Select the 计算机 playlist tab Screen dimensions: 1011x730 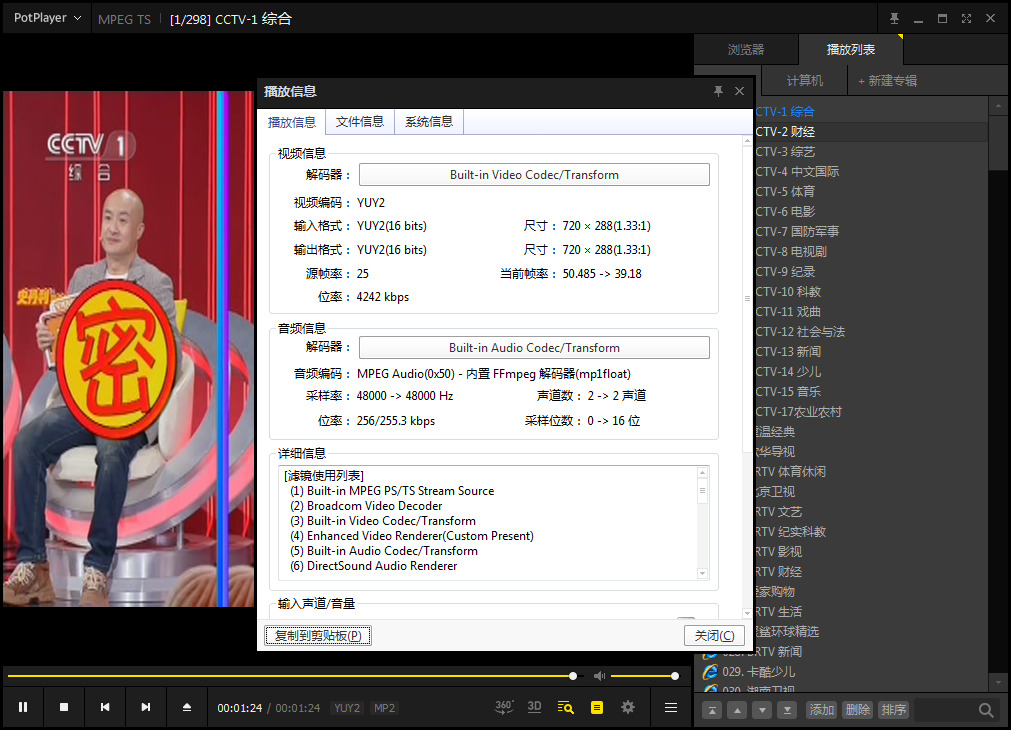click(x=805, y=81)
